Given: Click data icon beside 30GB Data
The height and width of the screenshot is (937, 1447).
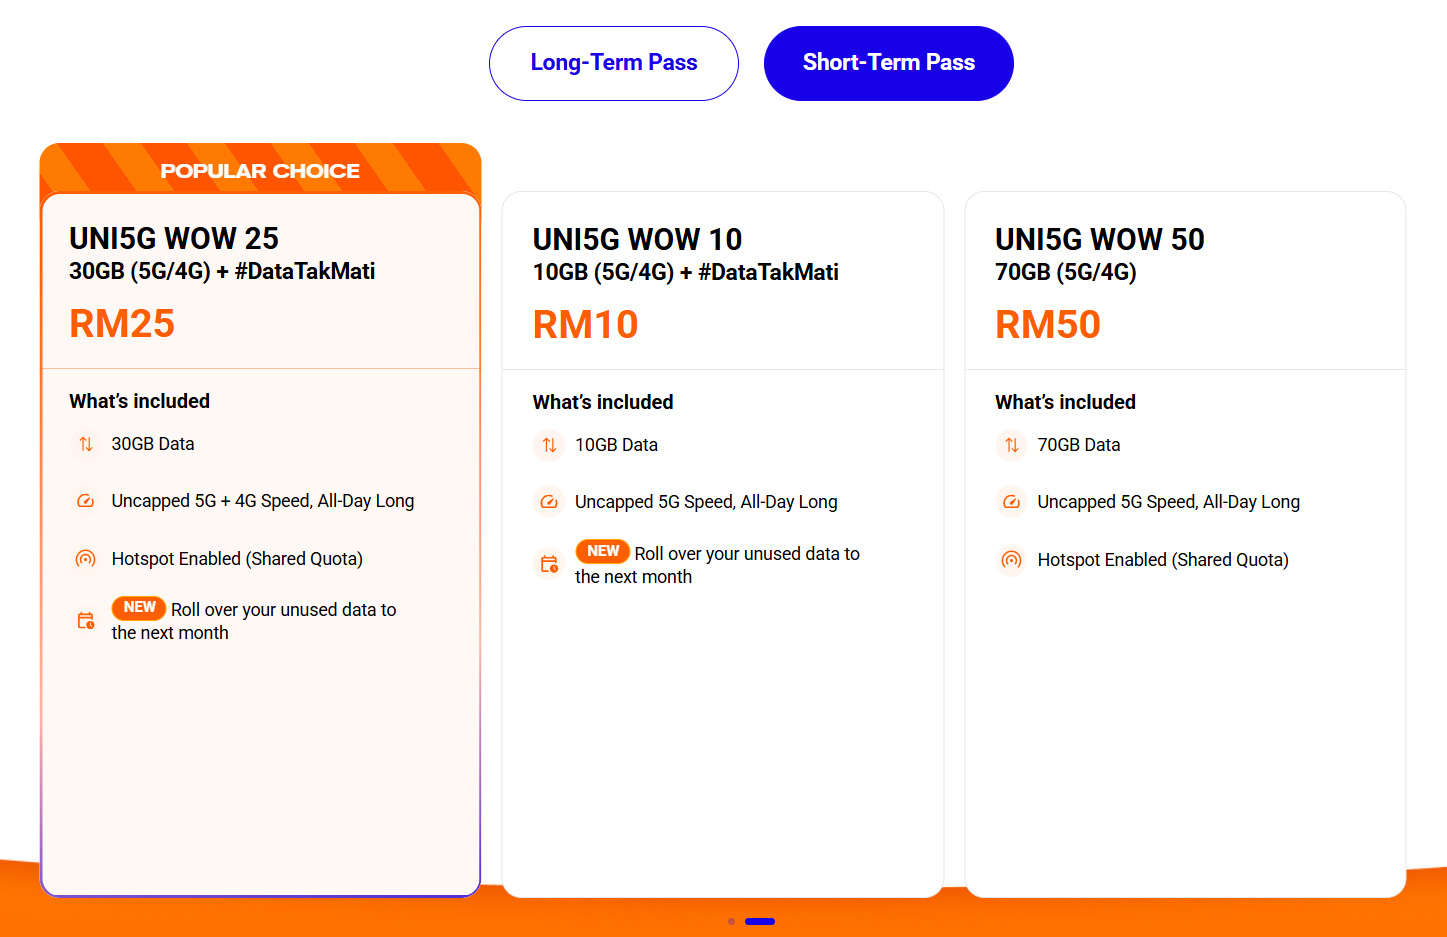Looking at the screenshot, I should click(x=86, y=444).
